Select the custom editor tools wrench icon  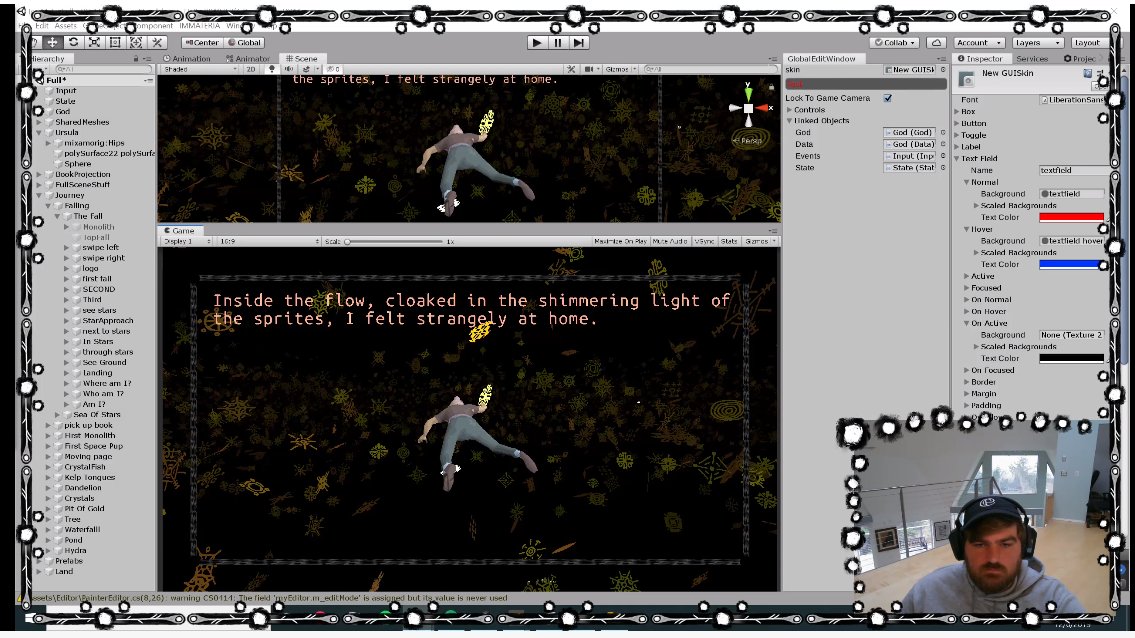(157, 43)
